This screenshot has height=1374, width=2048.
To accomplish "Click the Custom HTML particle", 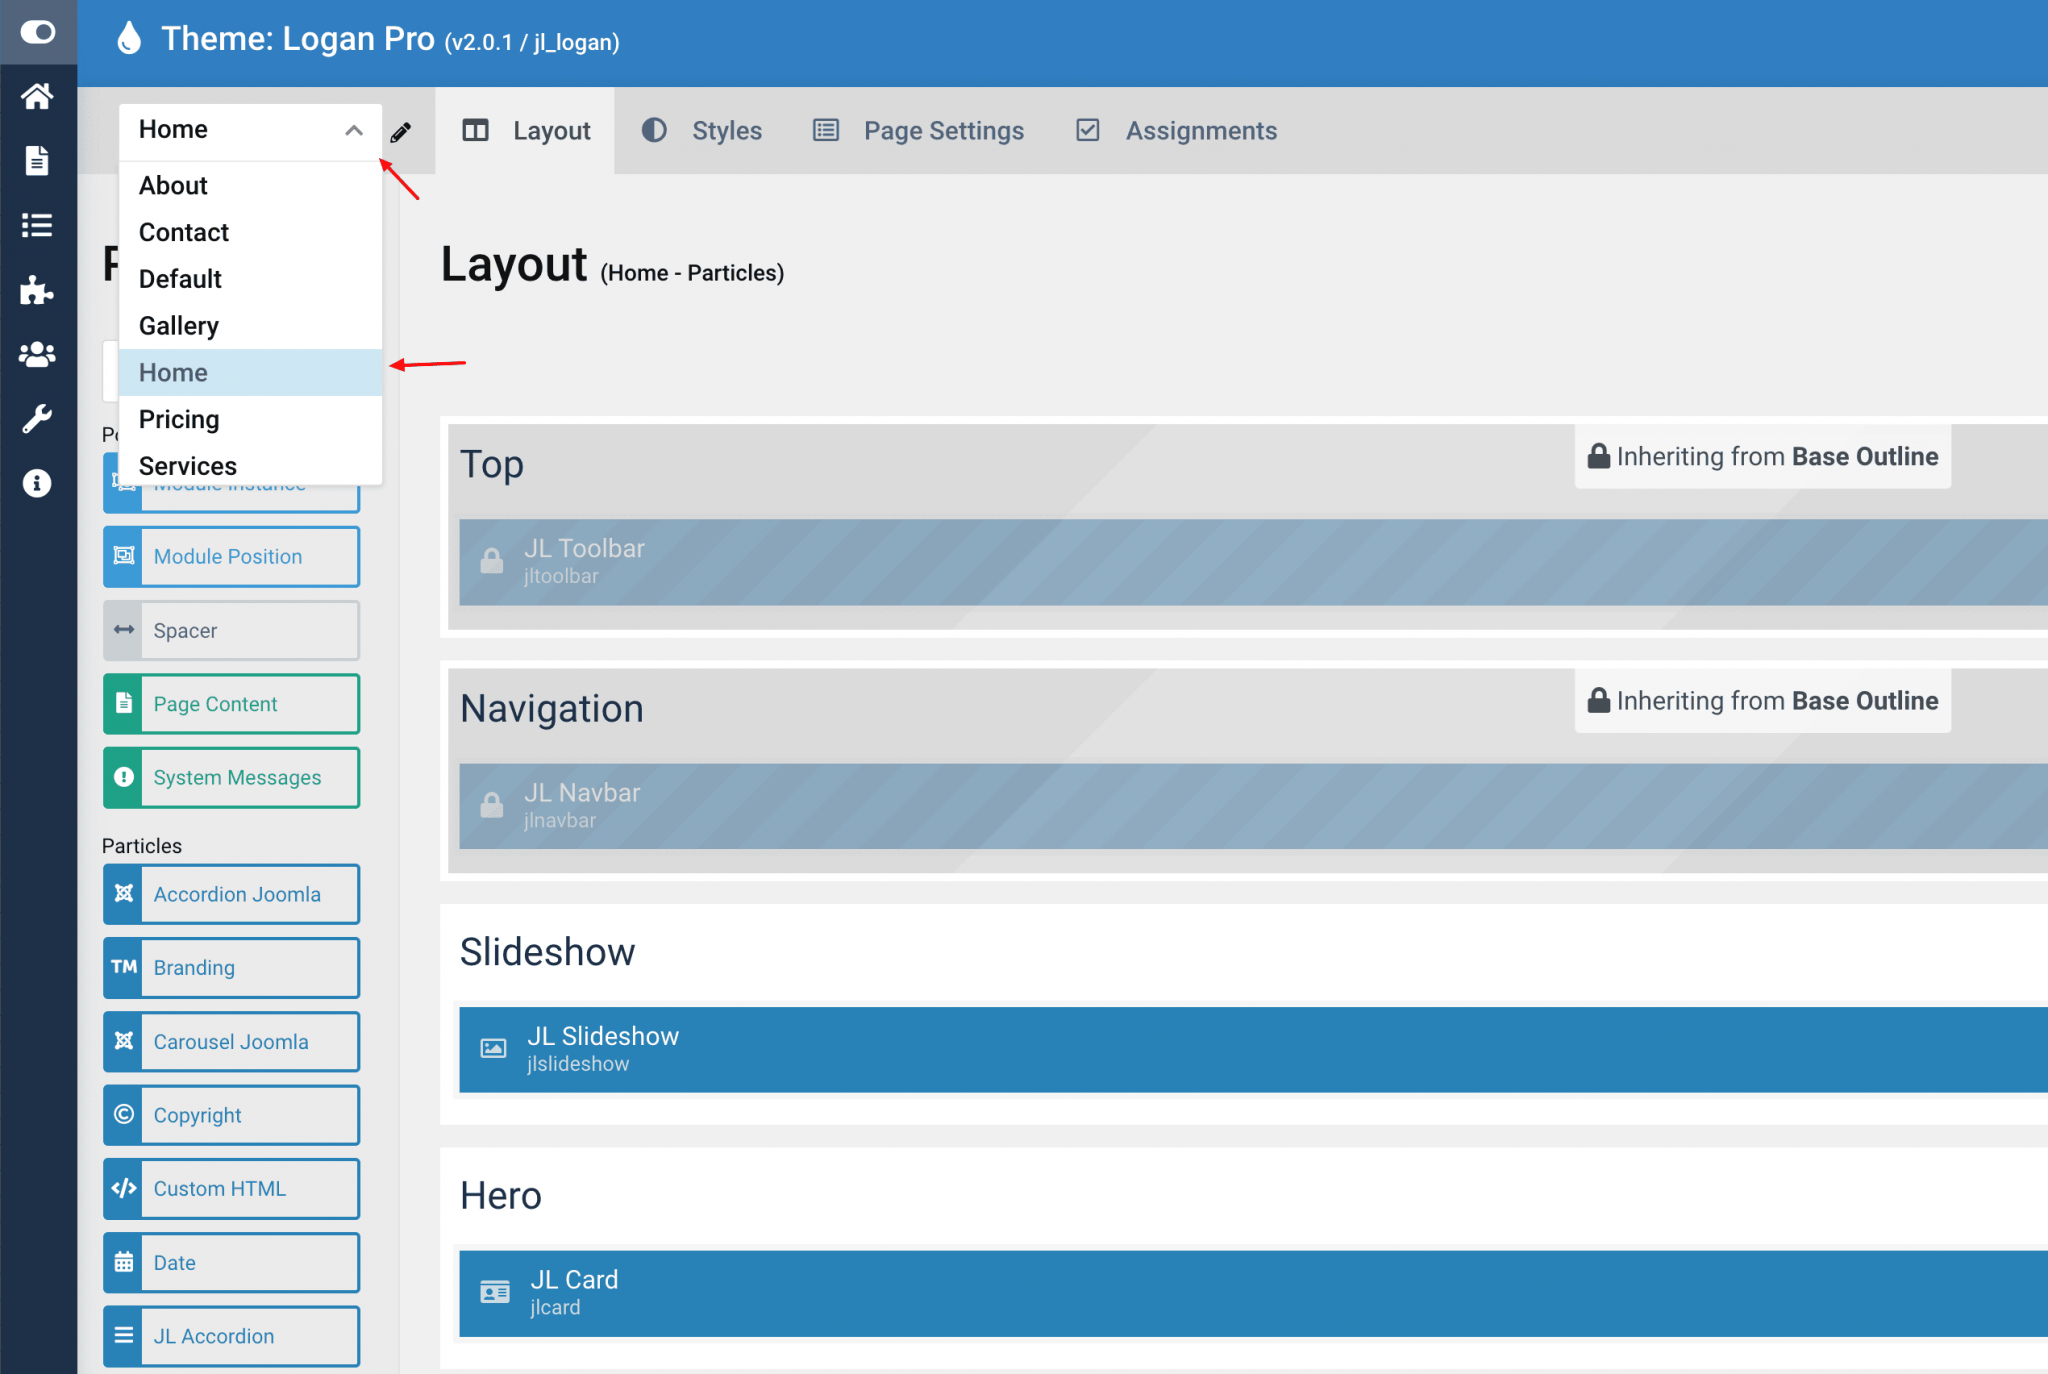I will 231,1189.
